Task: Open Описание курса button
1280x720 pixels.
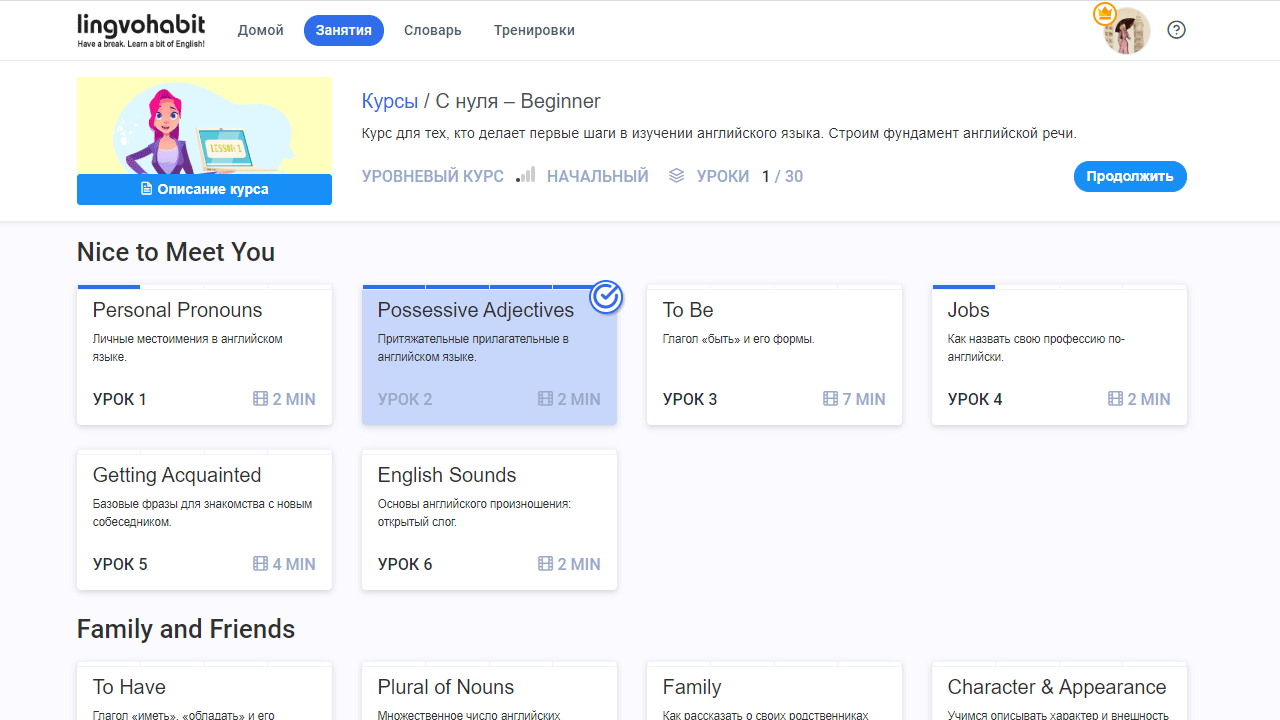Action: click(204, 189)
